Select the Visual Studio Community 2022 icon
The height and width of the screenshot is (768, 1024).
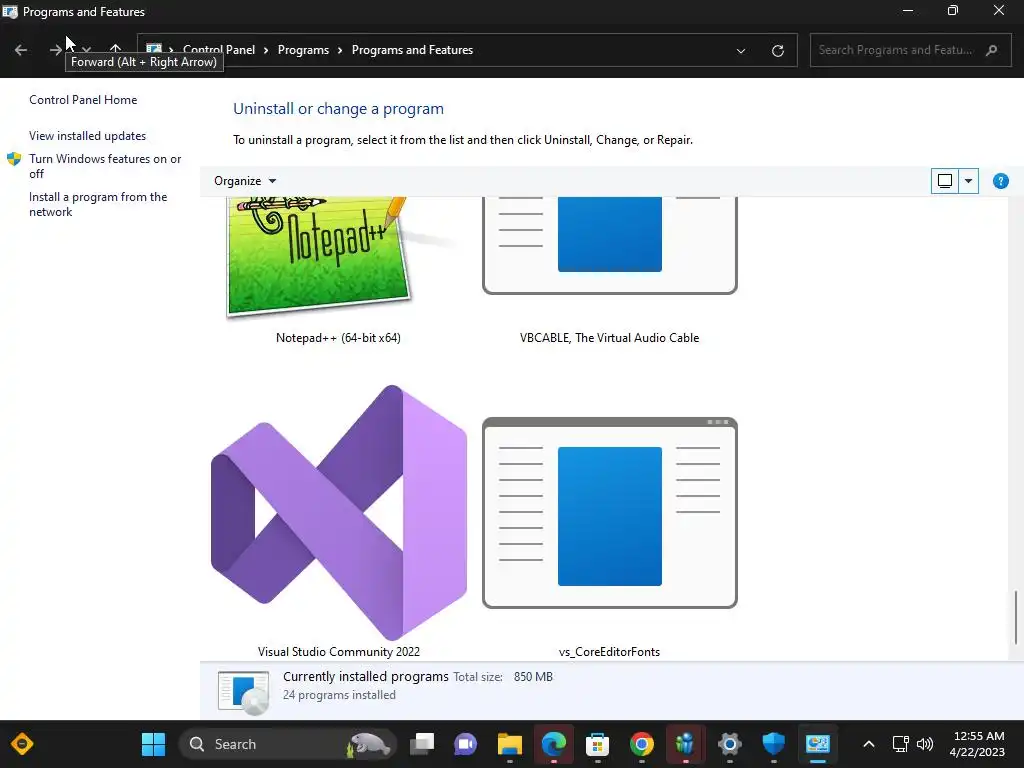click(x=339, y=513)
